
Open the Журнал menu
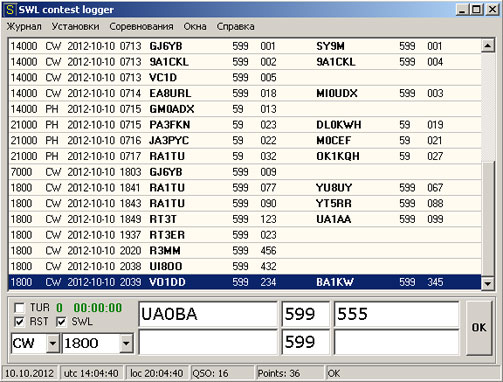click(x=24, y=27)
